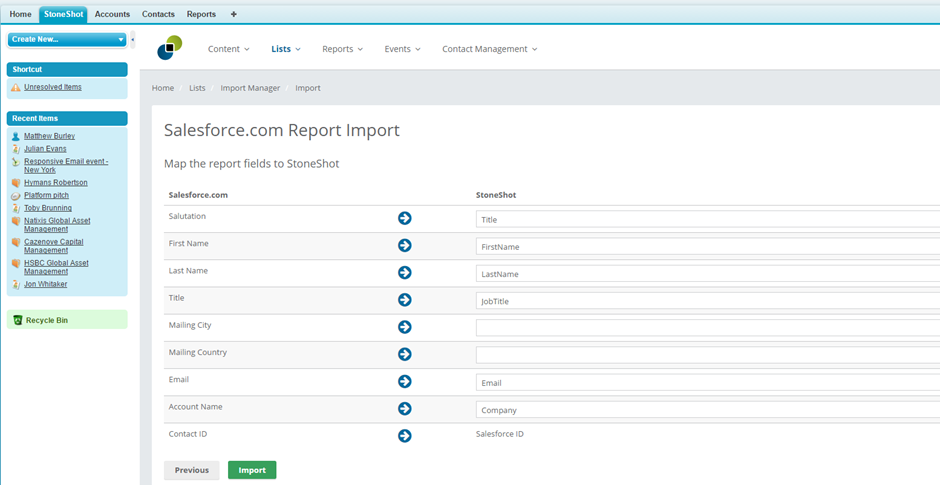The image size is (940, 485).
Task: Open the Hymans Robertson recent item
Action: 56,183
